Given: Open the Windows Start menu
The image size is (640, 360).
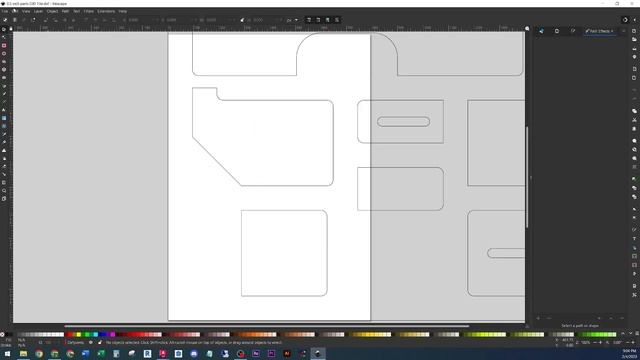Looking at the screenshot, I should pyautogui.click(x=8, y=353).
